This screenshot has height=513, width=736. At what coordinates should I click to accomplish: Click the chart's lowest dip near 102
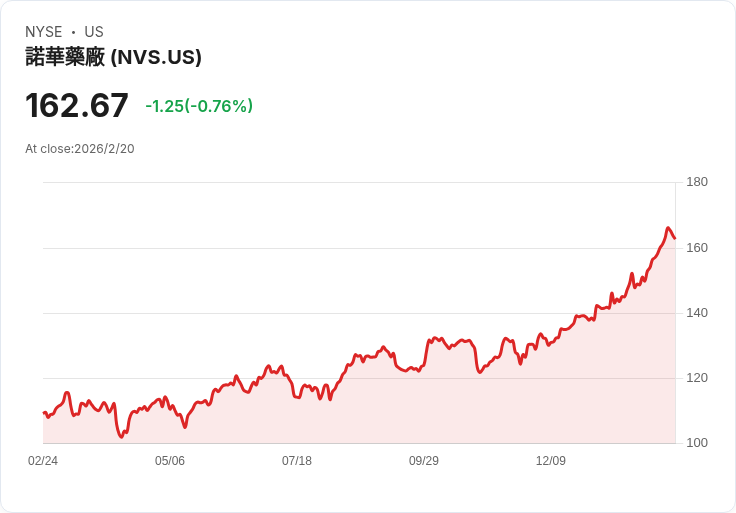click(x=122, y=437)
